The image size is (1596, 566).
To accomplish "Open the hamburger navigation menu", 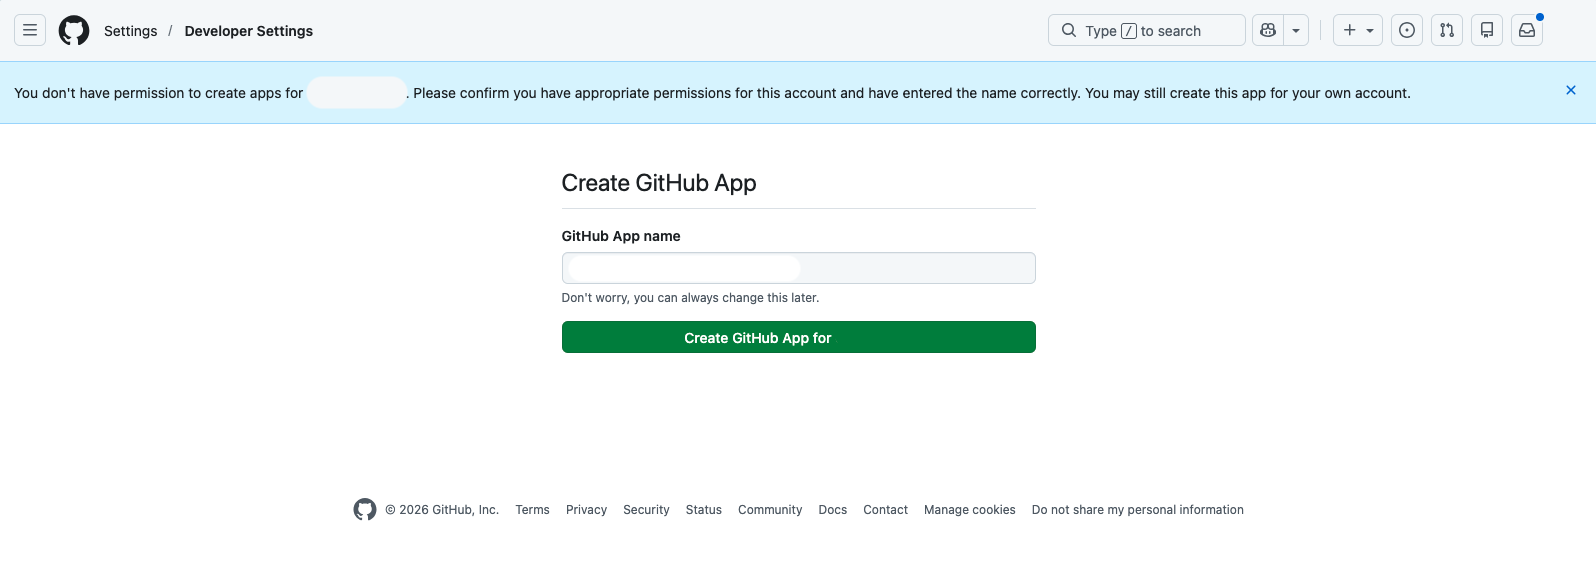I will click(30, 30).
